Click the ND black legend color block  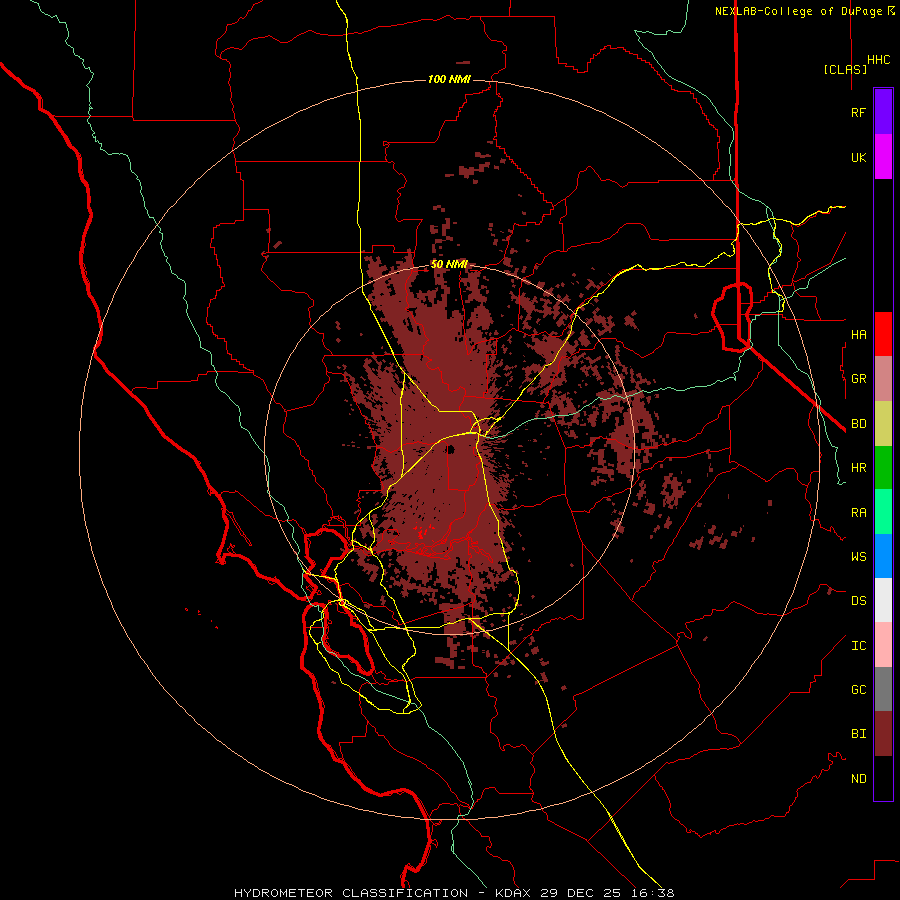point(883,778)
